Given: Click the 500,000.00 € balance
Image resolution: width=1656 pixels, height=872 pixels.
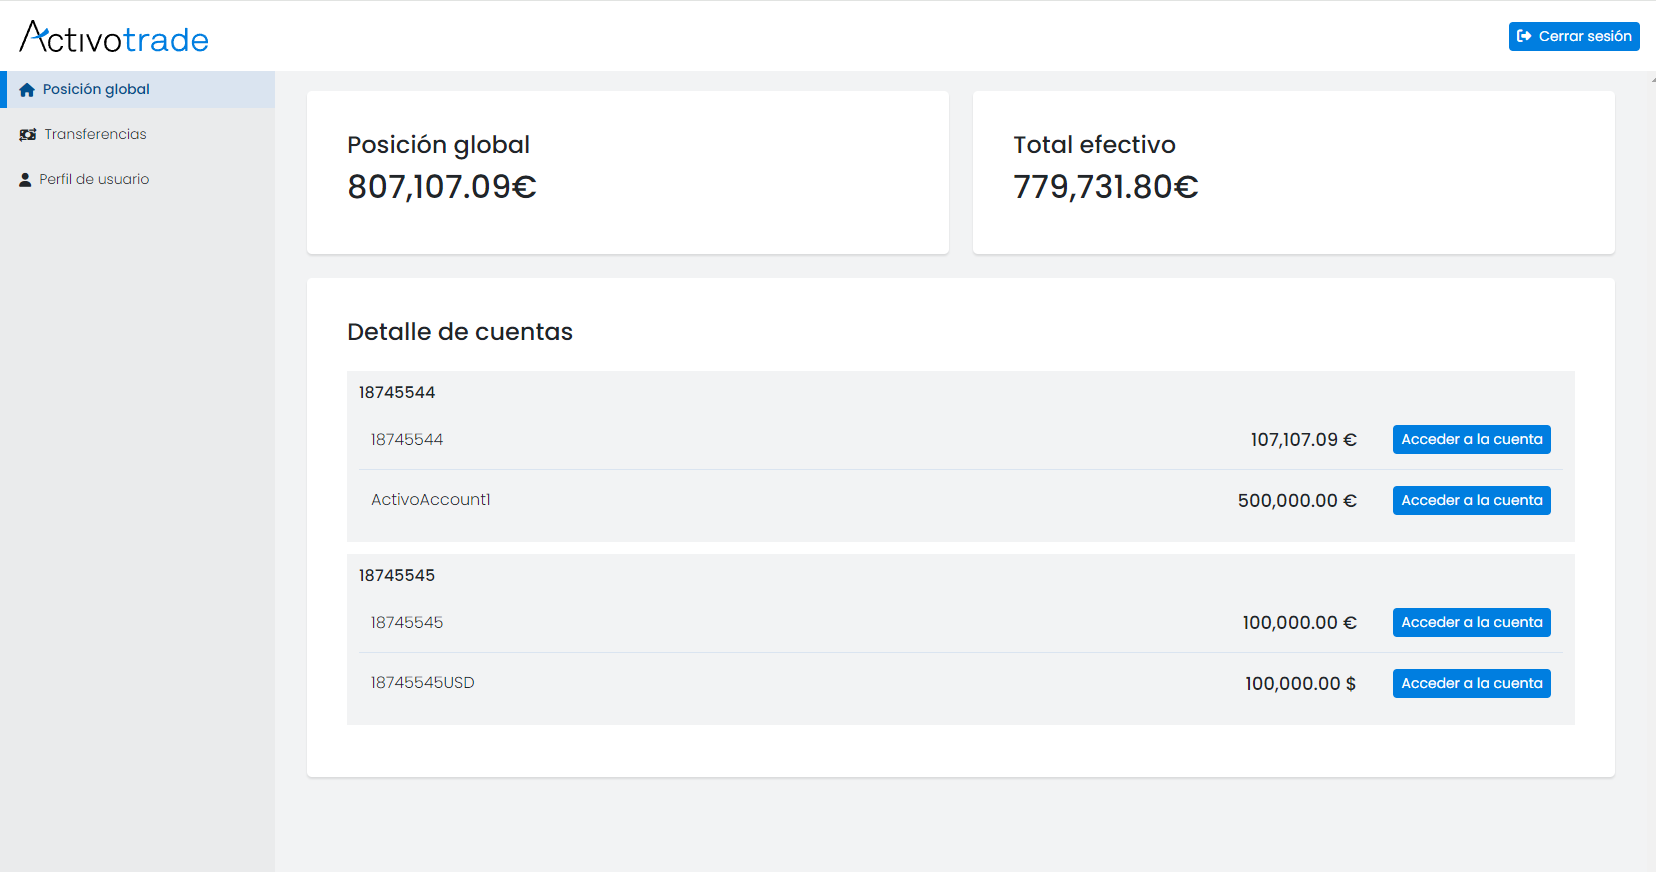Looking at the screenshot, I should click(x=1297, y=500).
